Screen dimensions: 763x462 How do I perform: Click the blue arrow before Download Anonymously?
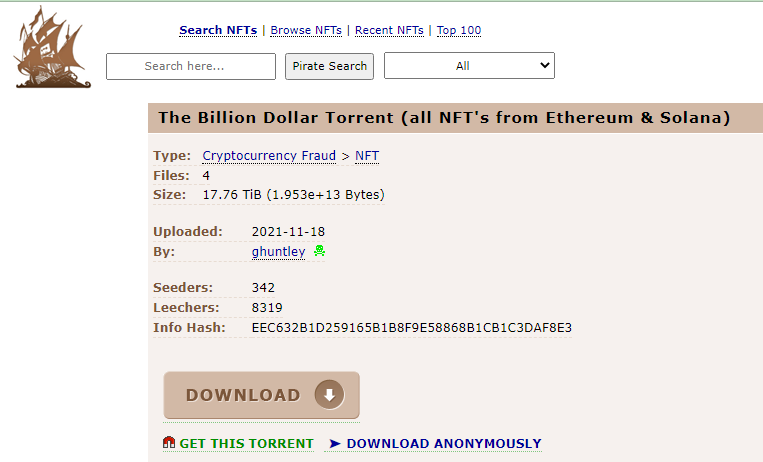pos(335,444)
